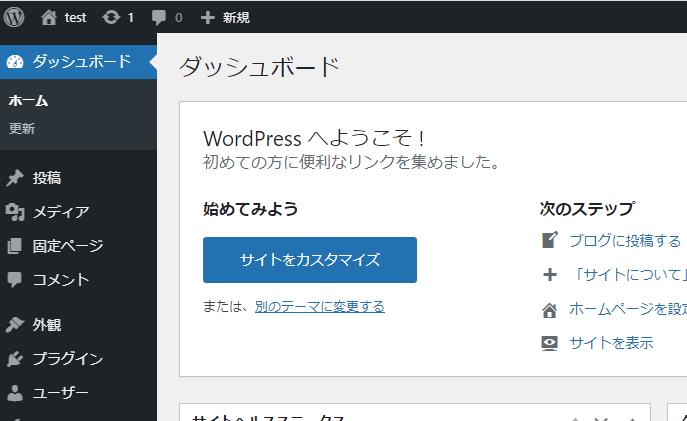Click the サイトをカスタマイズ button

click(x=310, y=260)
